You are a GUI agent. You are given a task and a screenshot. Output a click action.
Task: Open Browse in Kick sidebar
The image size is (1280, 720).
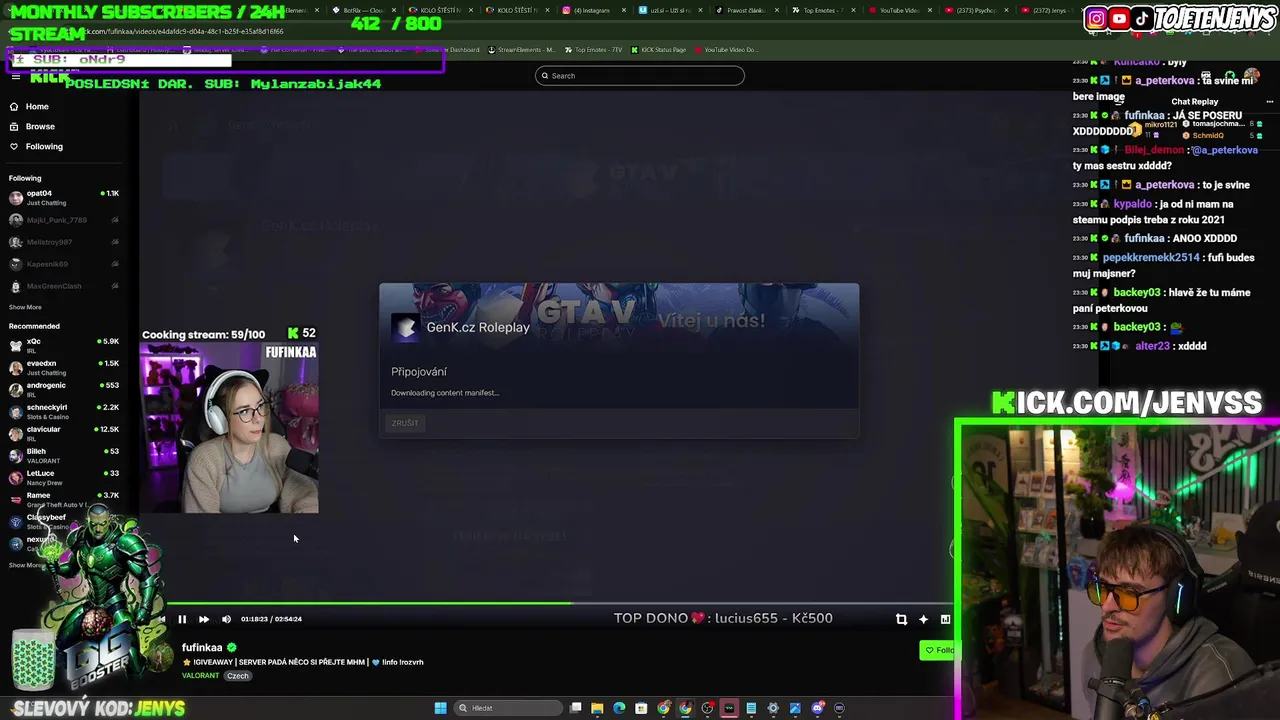tap(40, 127)
